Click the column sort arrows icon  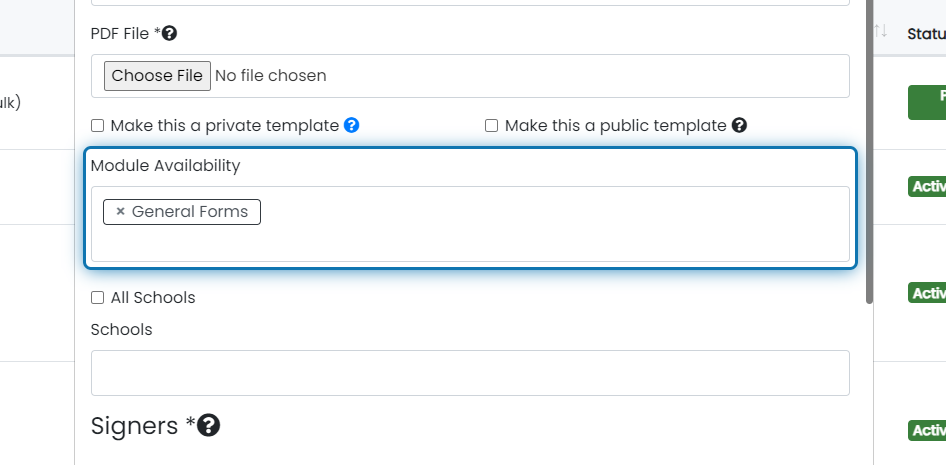tap(881, 31)
